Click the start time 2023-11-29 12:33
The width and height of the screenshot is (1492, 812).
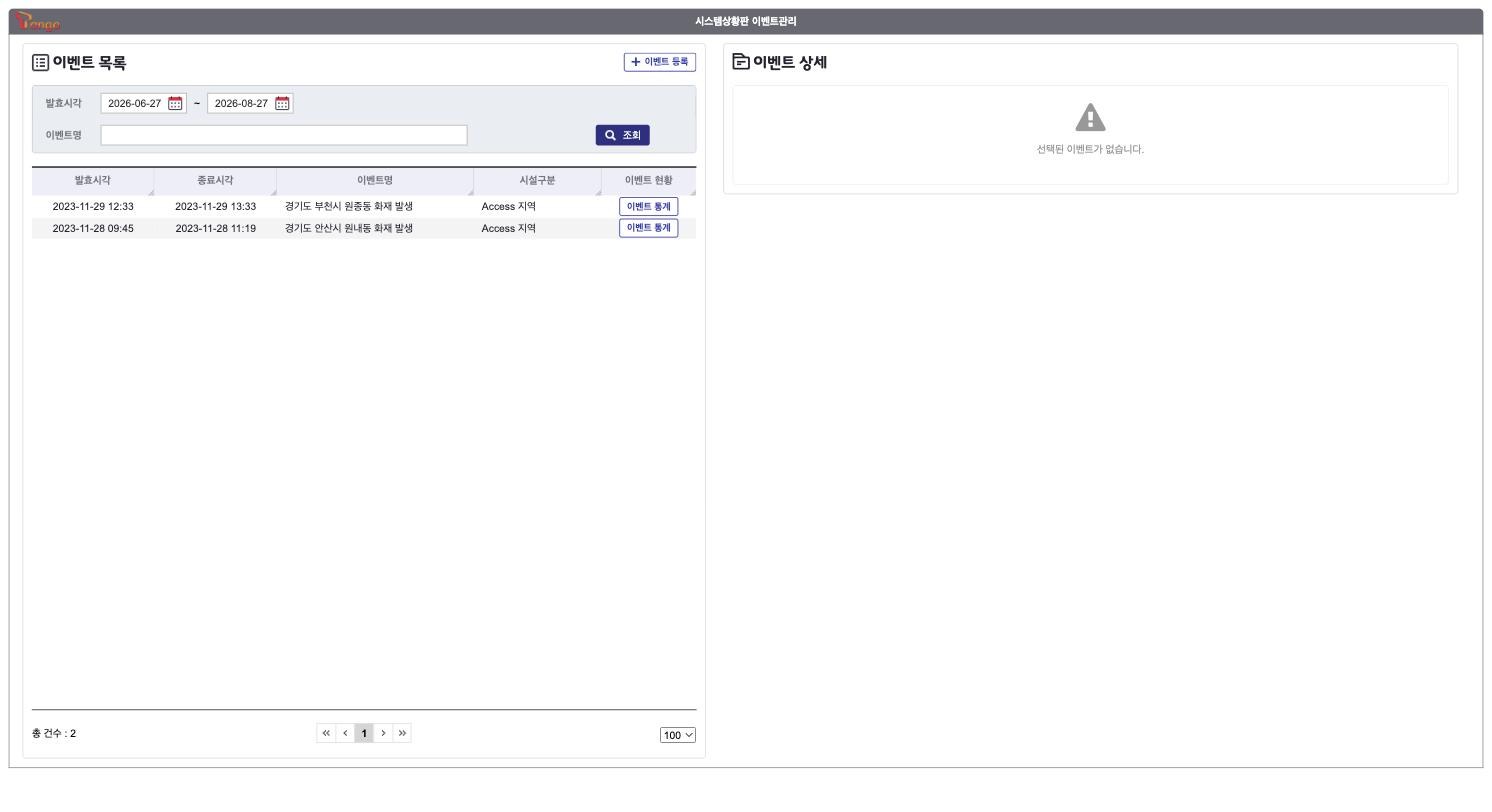(93, 207)
